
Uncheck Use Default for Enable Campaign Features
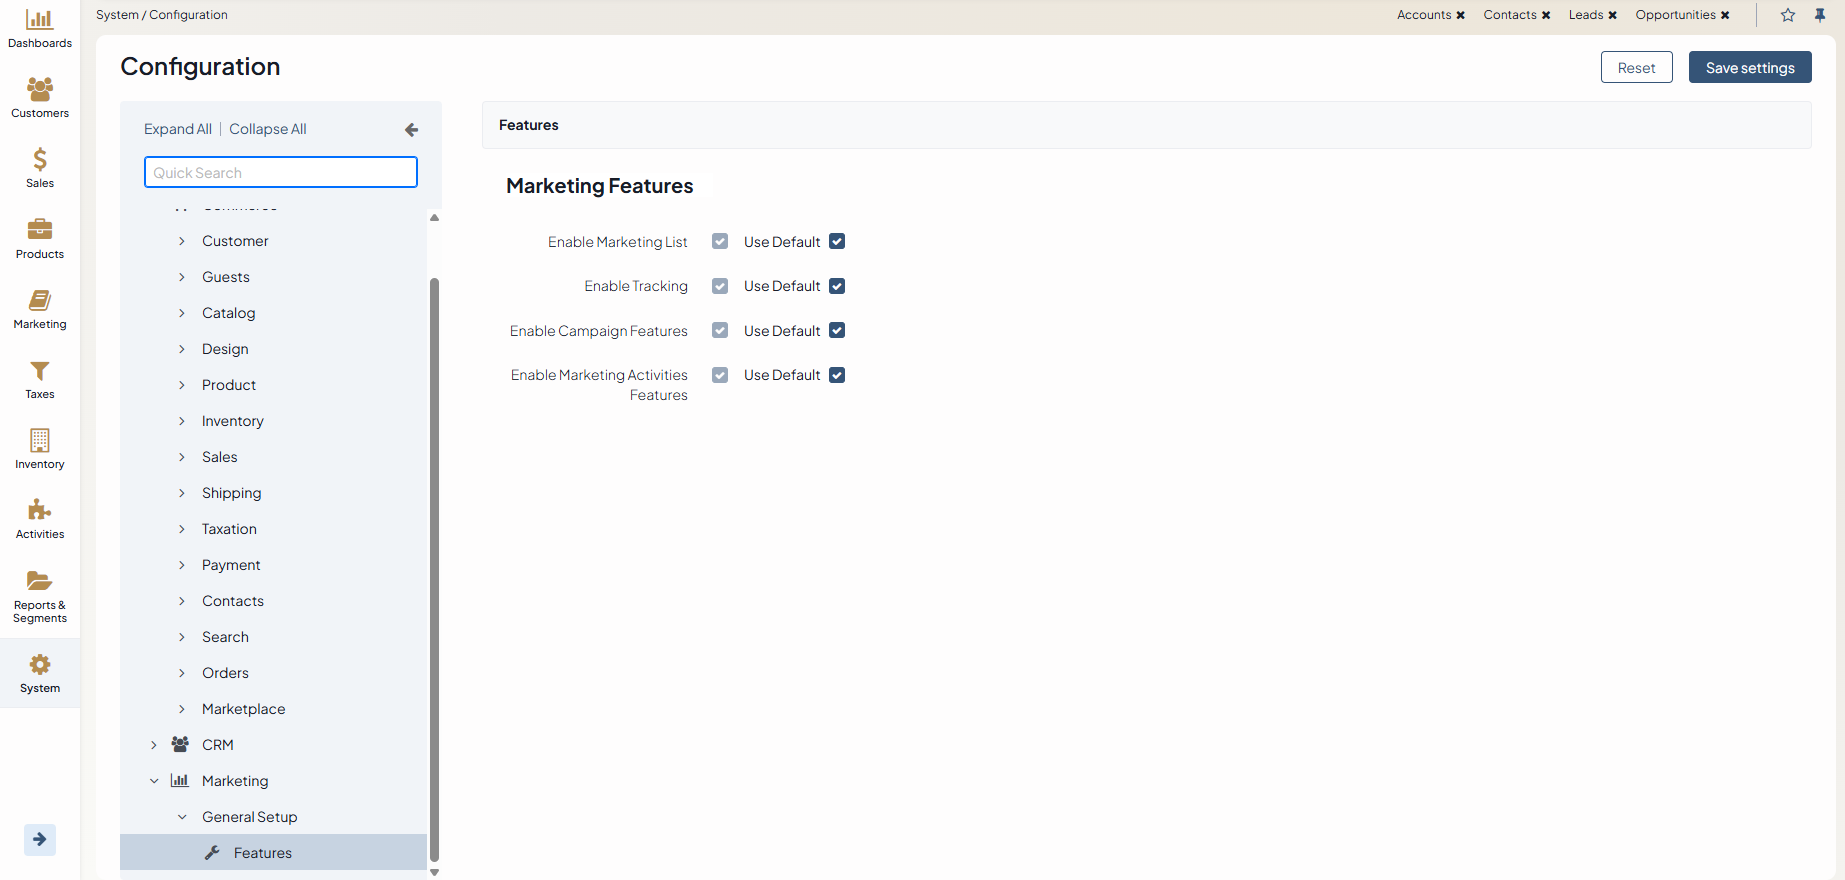tap(837, 331)
